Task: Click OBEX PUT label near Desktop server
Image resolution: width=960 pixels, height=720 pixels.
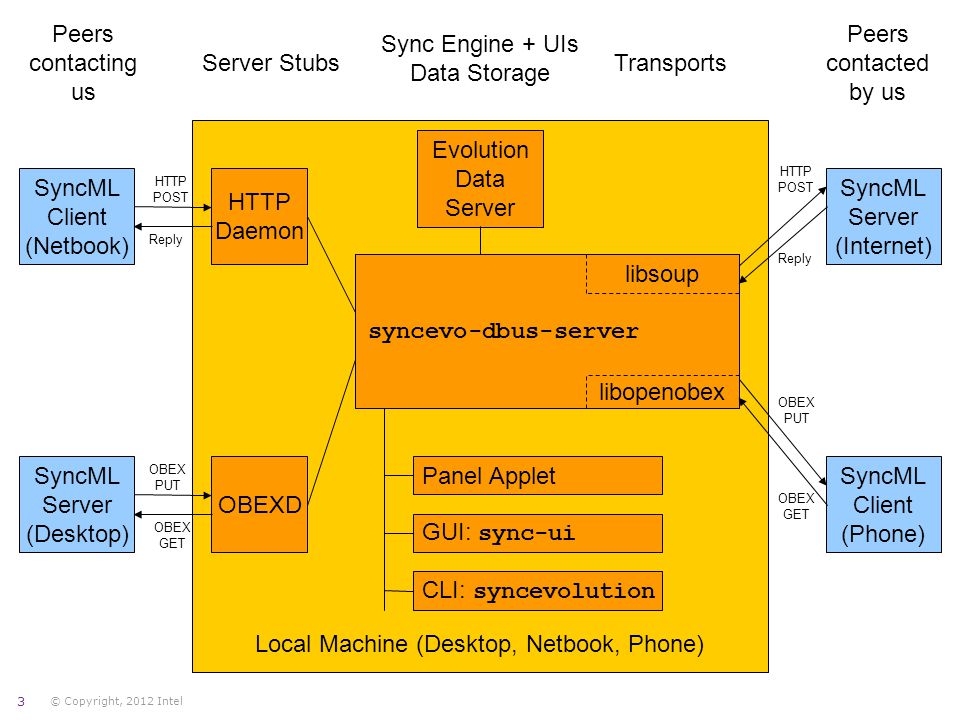Action: coord(167,477)
